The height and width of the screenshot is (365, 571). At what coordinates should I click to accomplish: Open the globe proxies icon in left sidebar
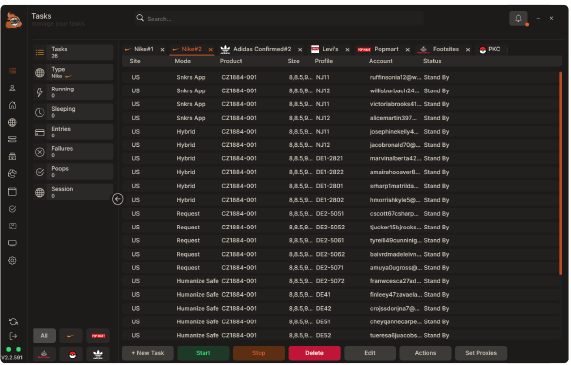pos(12,122)
